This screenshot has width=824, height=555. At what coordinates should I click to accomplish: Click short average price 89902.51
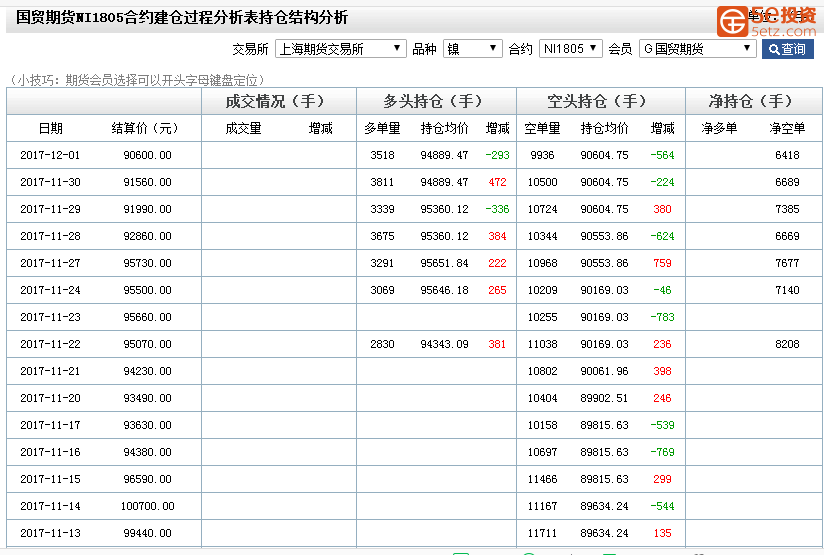click(x=604, y=398)
